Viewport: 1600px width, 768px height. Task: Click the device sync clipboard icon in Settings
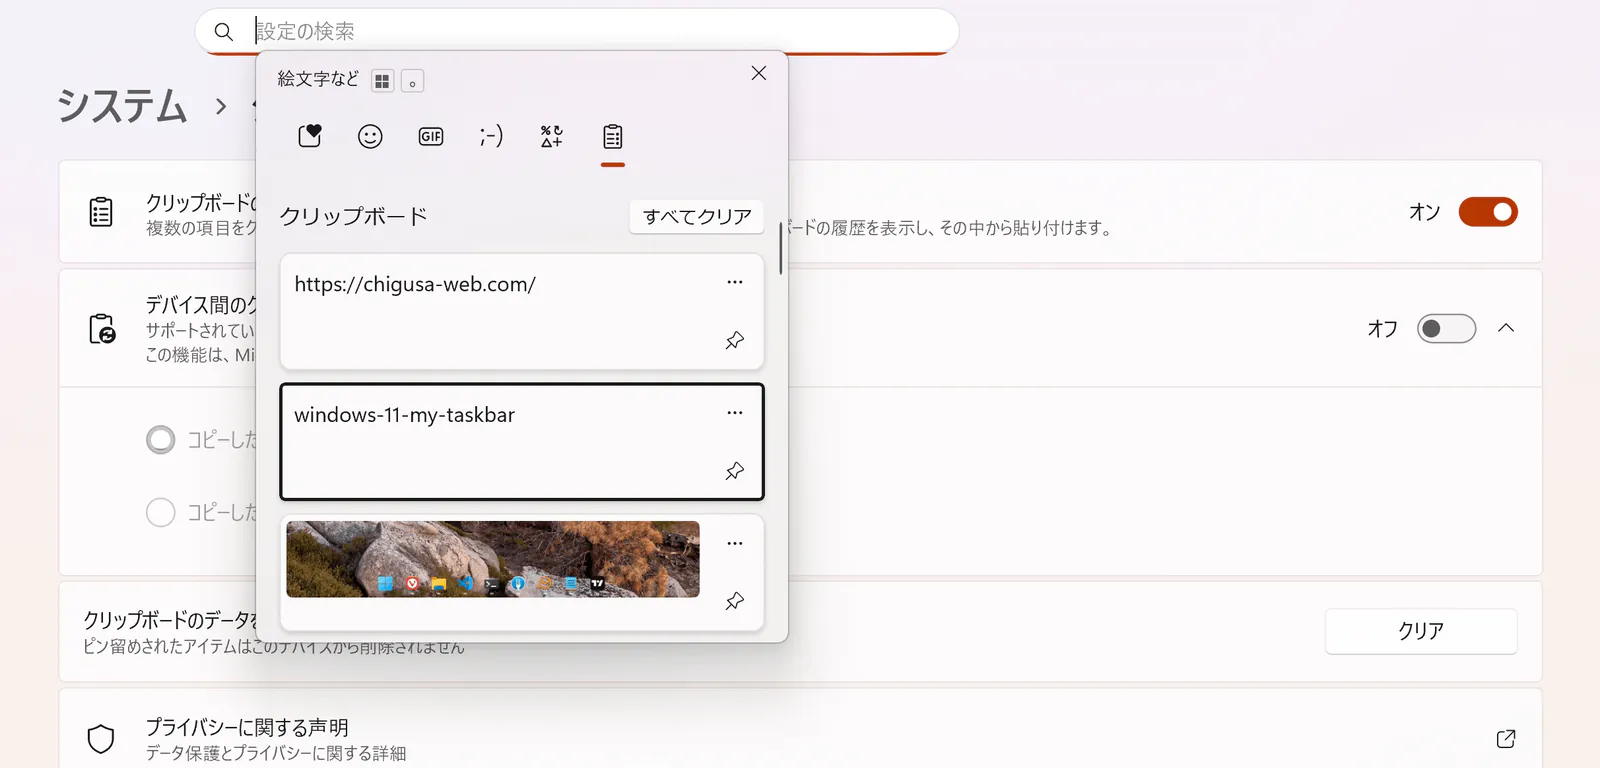tap(102, 329)
